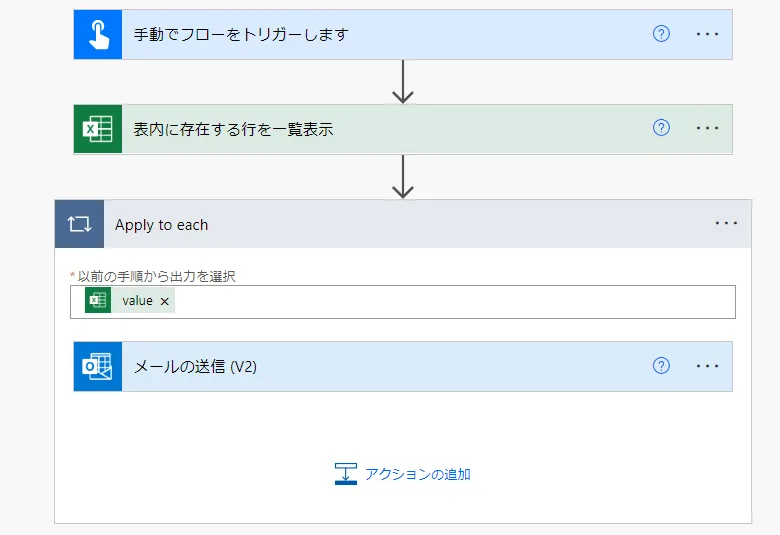
Task: Open the ellipsis menu on the Excel list rows step
Action: 707,128
